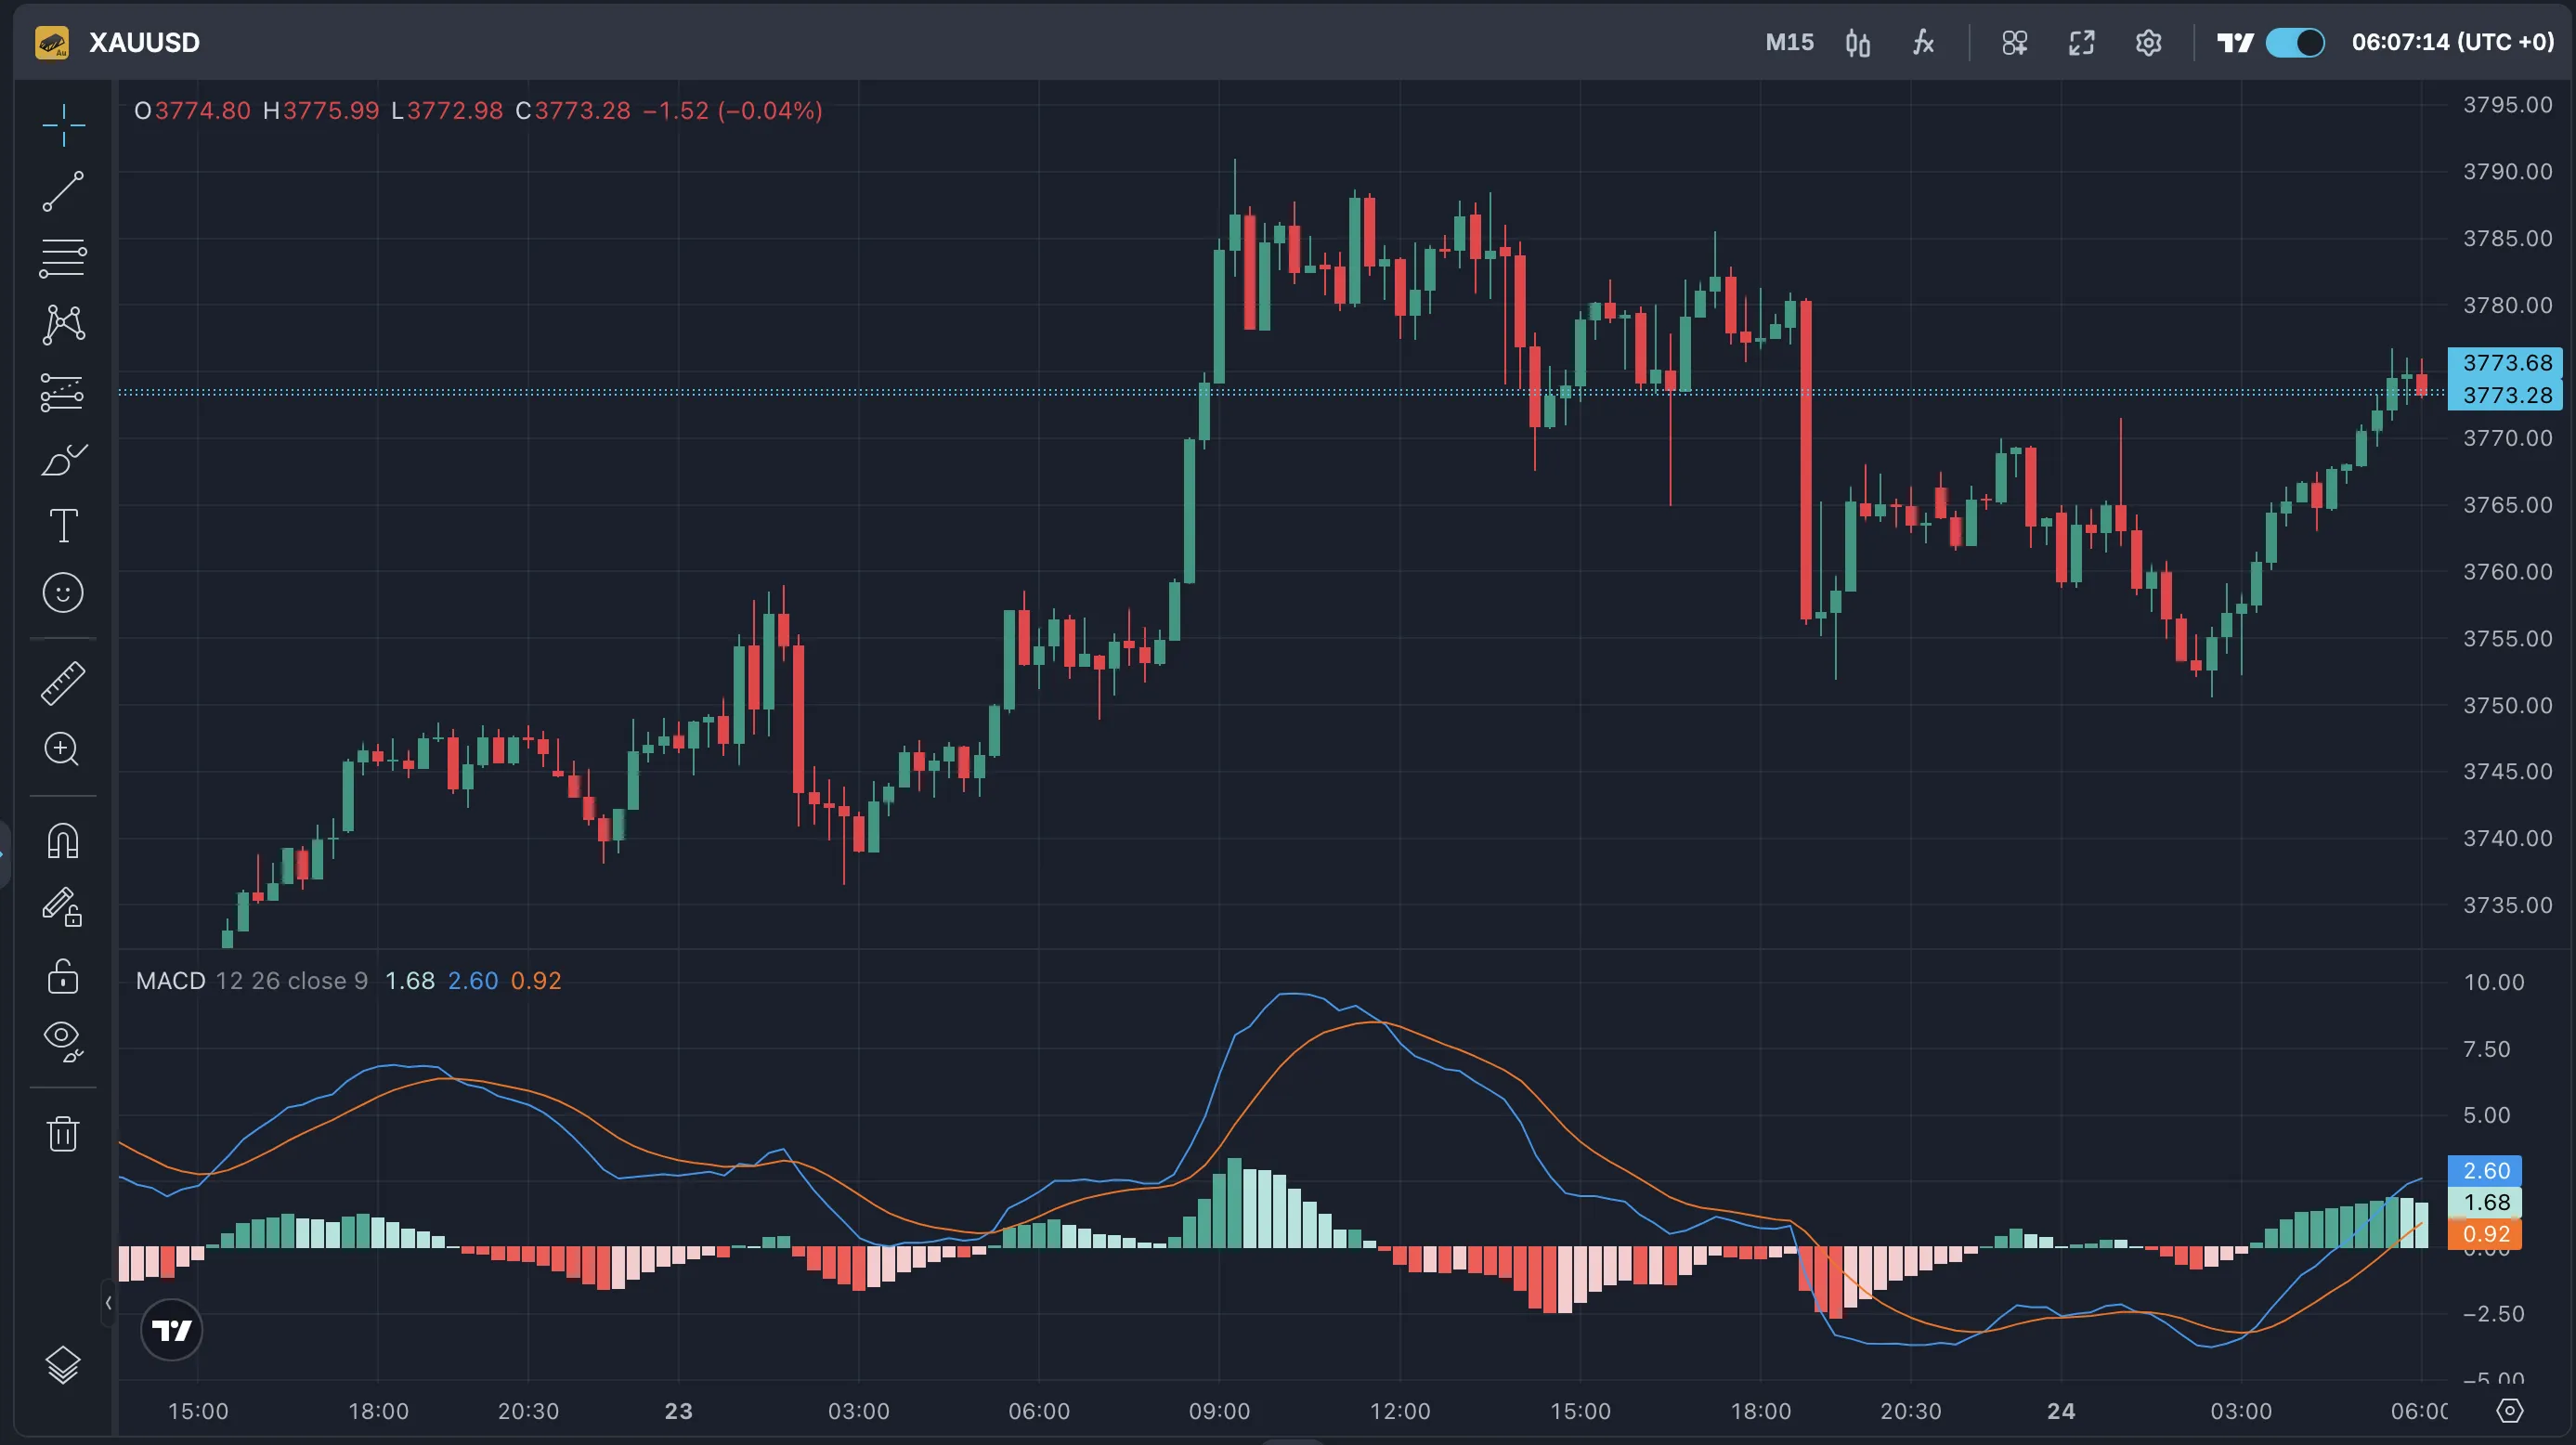2576x1445 pixels.
Task: Click the zoom in tool
Action: tap(63, 749)
